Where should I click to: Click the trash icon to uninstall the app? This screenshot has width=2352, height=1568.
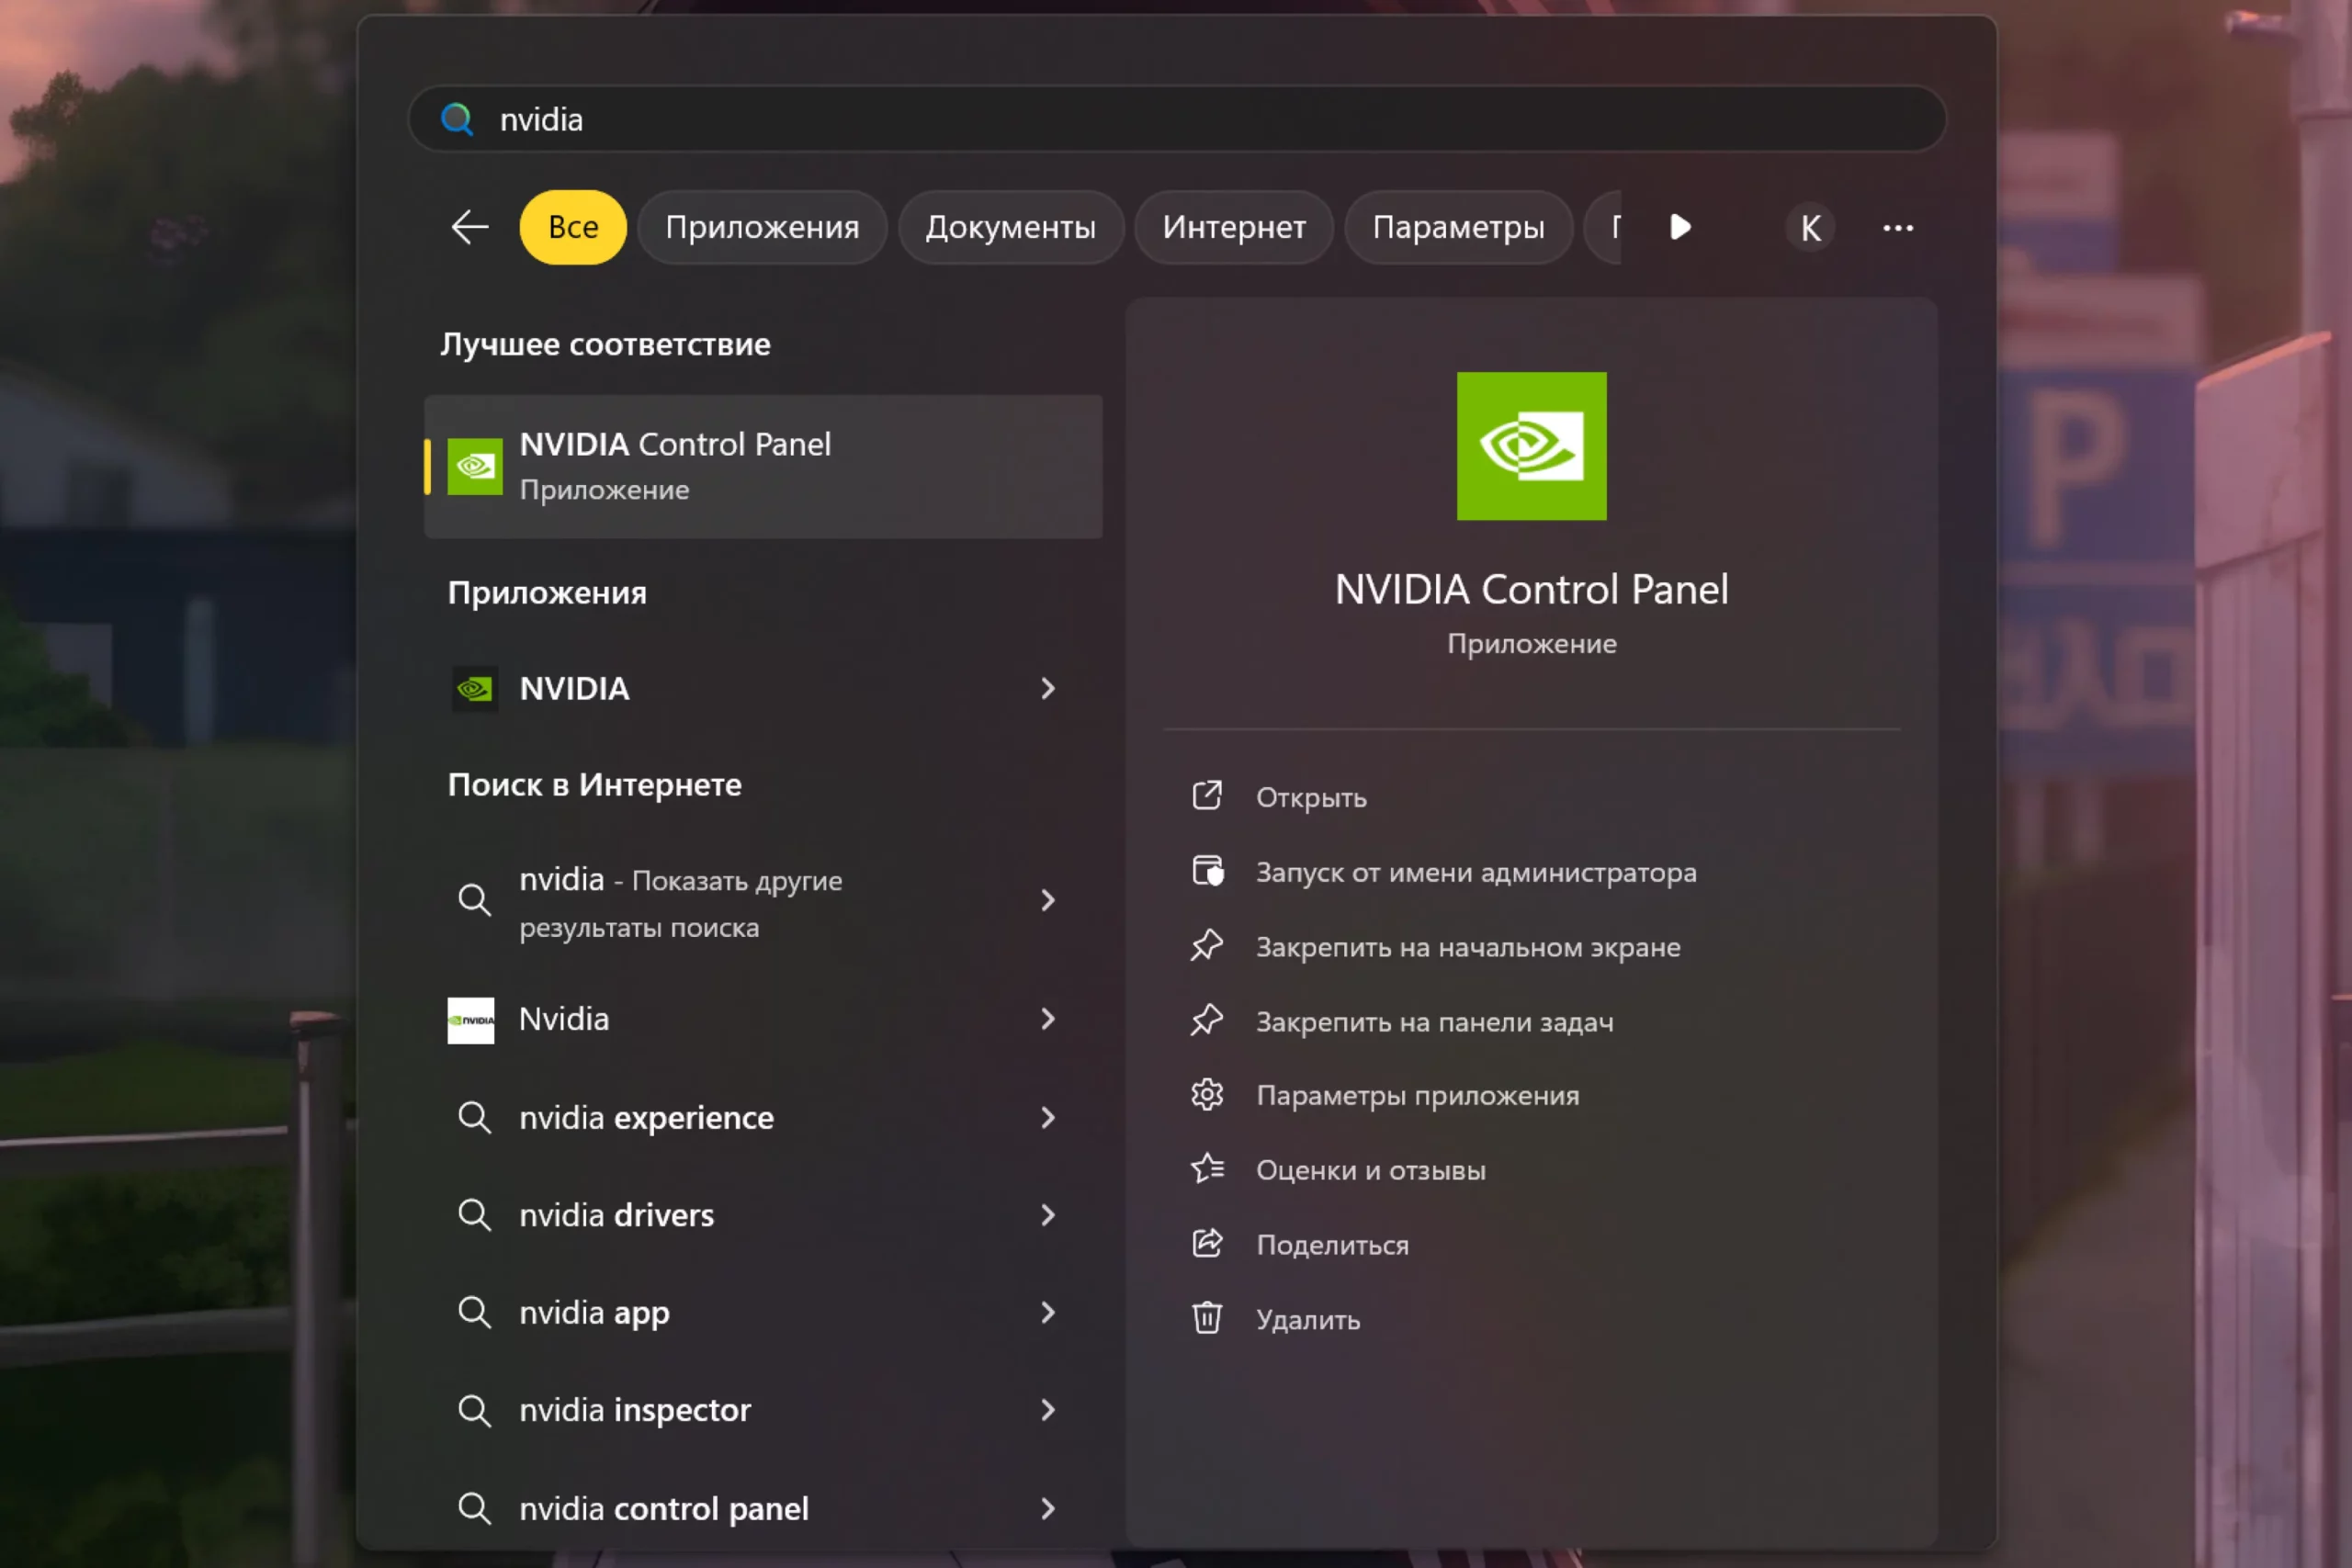tap(1207, 1318)
